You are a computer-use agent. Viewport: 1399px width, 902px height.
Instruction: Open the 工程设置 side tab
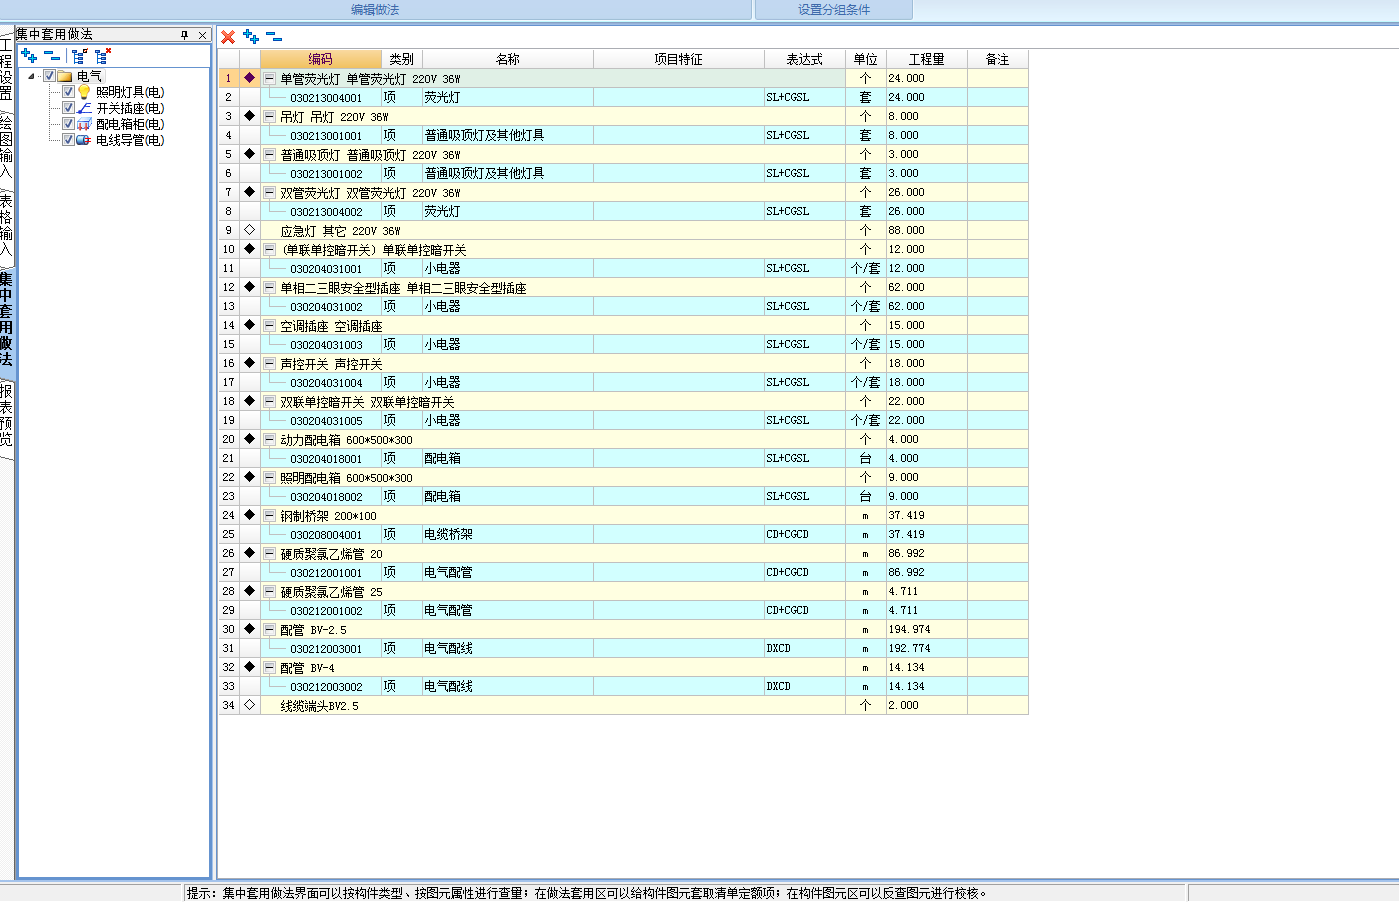click(x=6, y=69)
